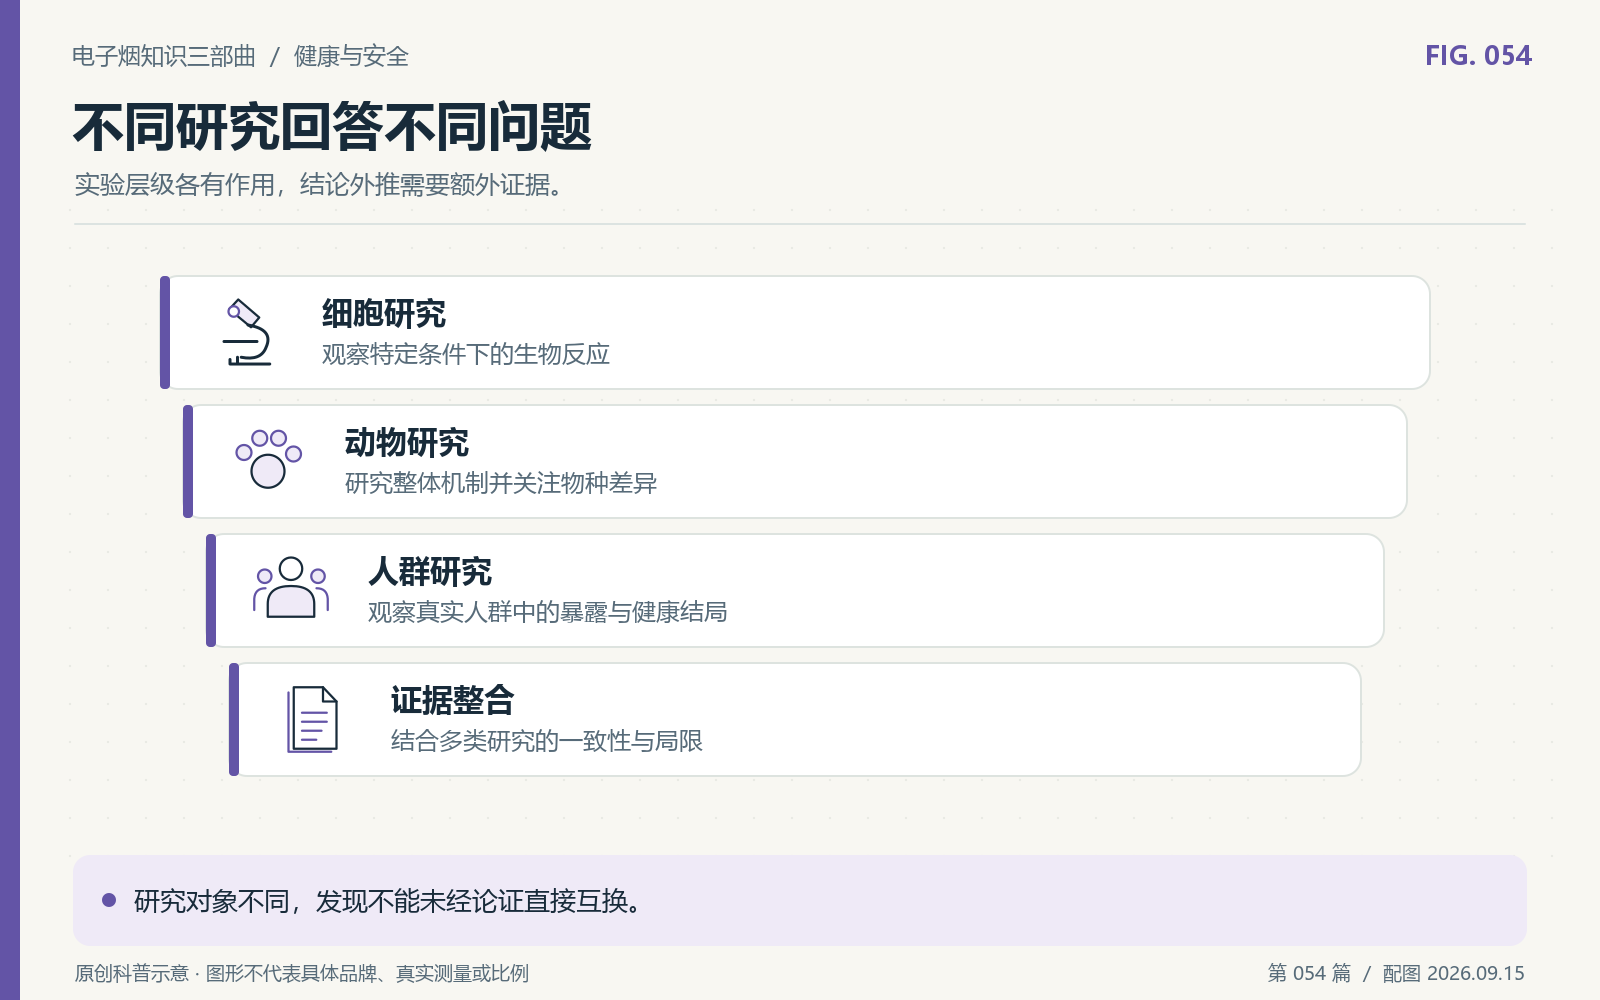This screenshot has width=1600, height=1000.
Task: Select the paw print icon beside 动物研究
Action: (x=268, y=460)
